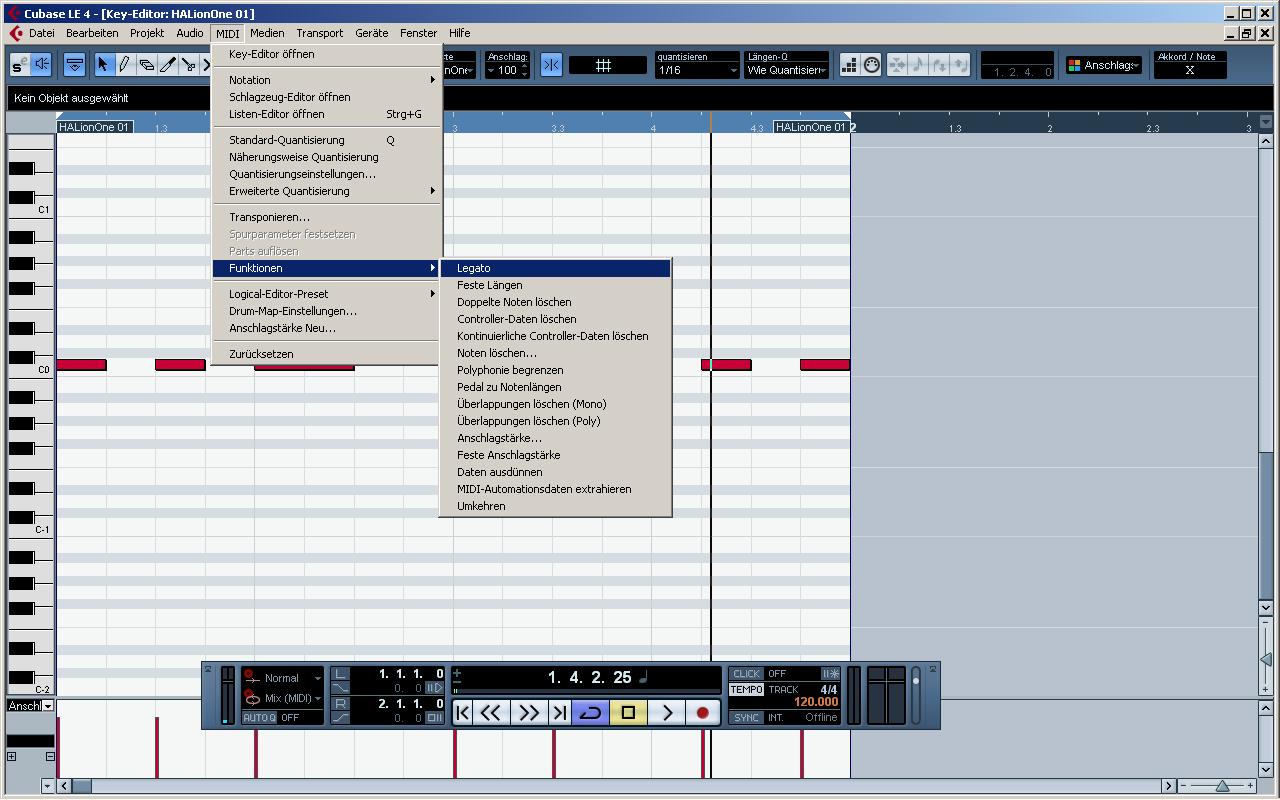1280x800 pixels.
Task: Toggle precount icon next to CLICK
Action: tap(830, 674)
